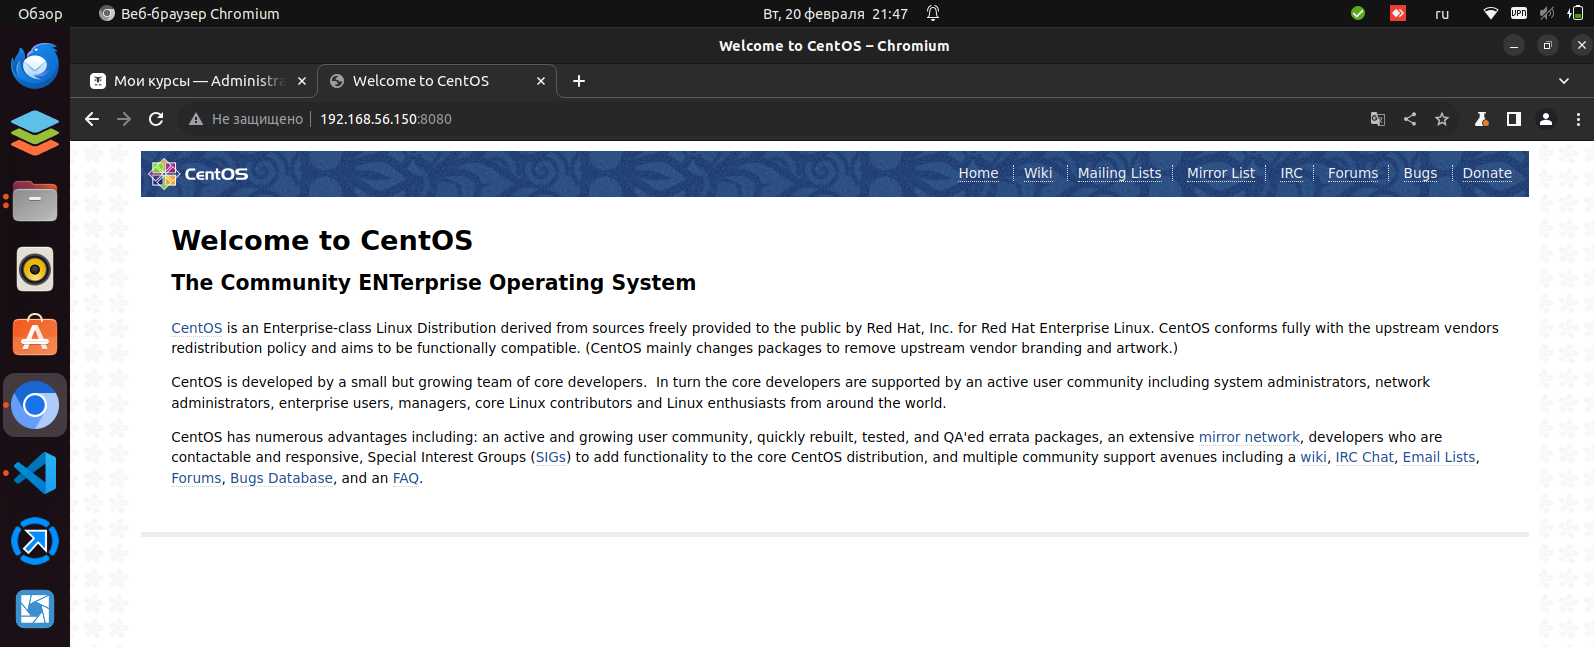This screenshot has height=647, width=1594.
Task: Open the IRC header link
Action: click(x=1291, y=173)
